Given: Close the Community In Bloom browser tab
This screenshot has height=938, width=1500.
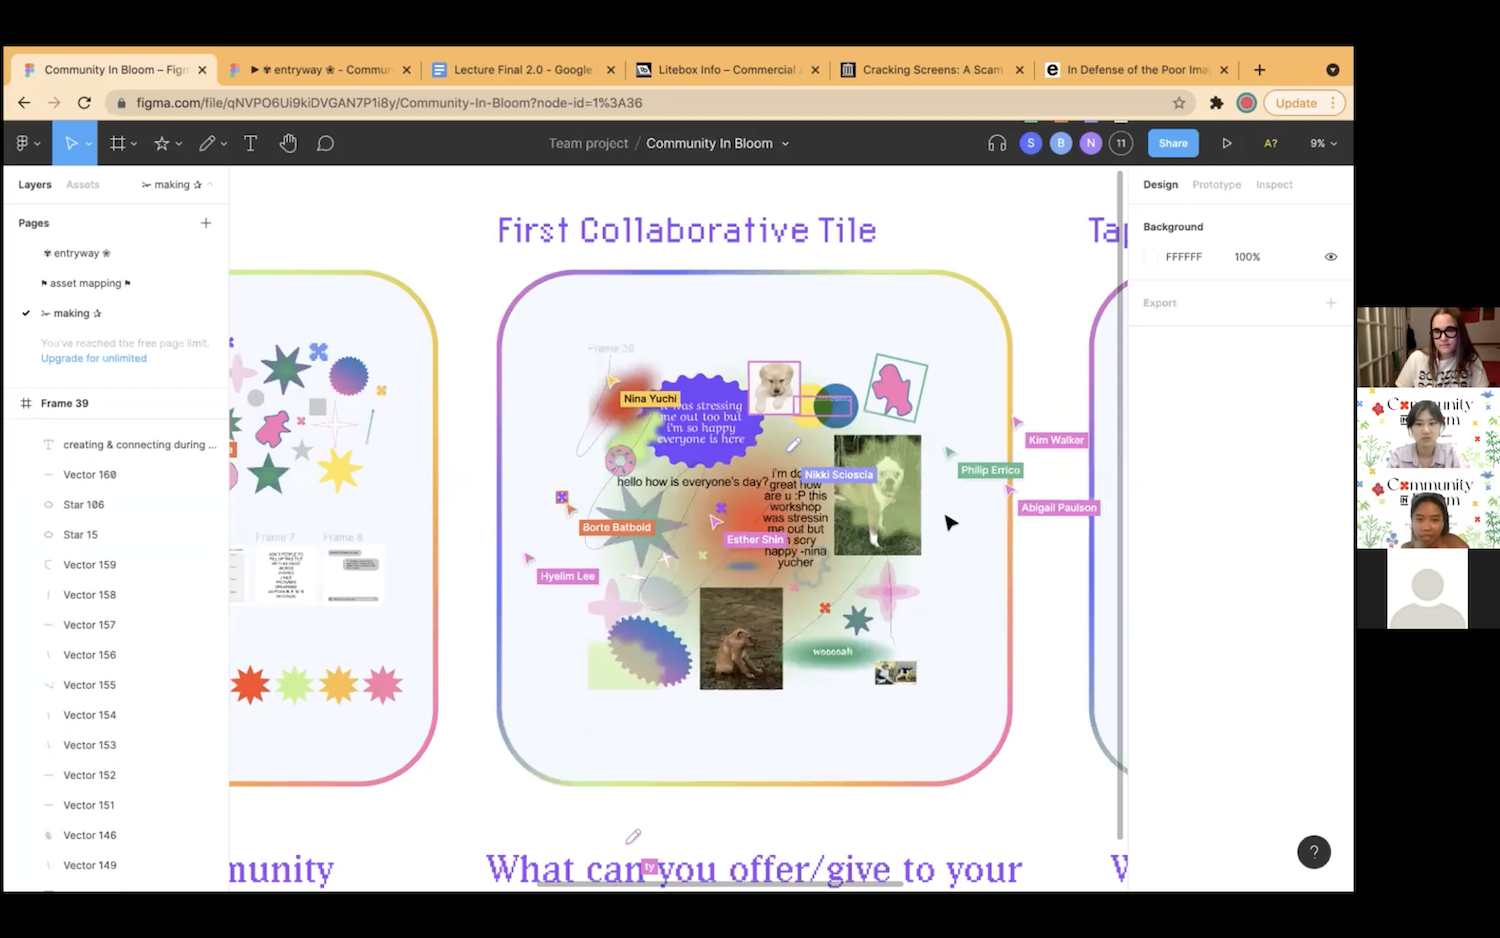Looking at the screenshot, I should pyautogui.click(x=202, y=70).
